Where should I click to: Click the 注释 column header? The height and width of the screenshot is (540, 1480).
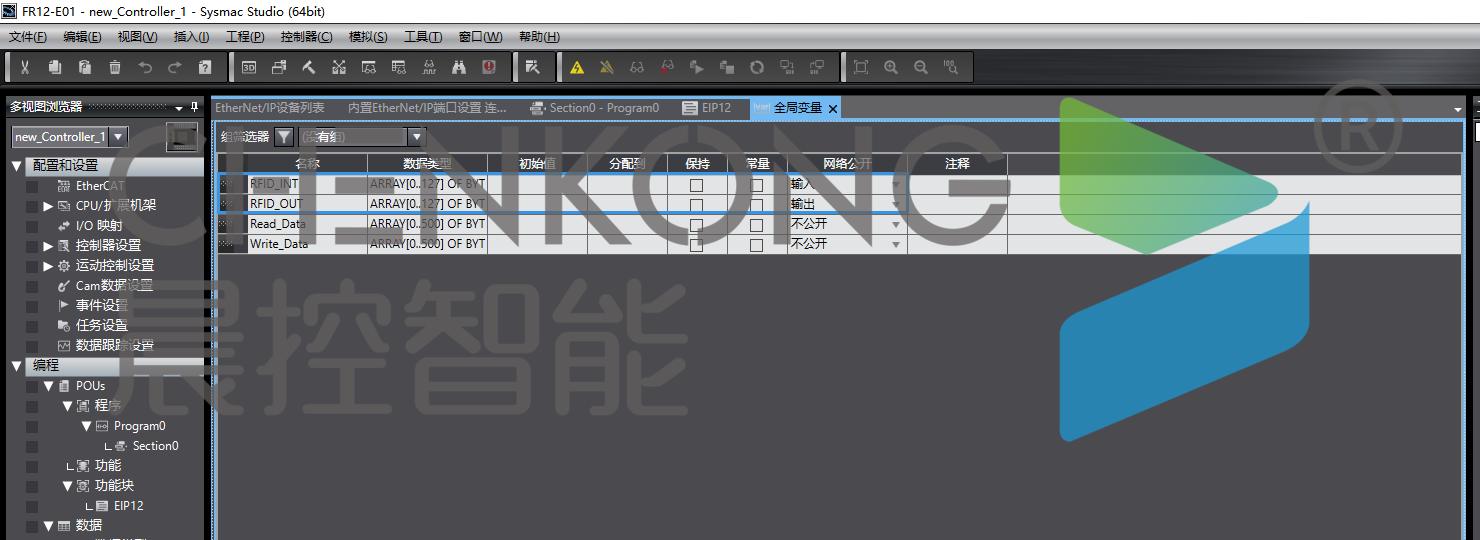click(x=957, y=164)
